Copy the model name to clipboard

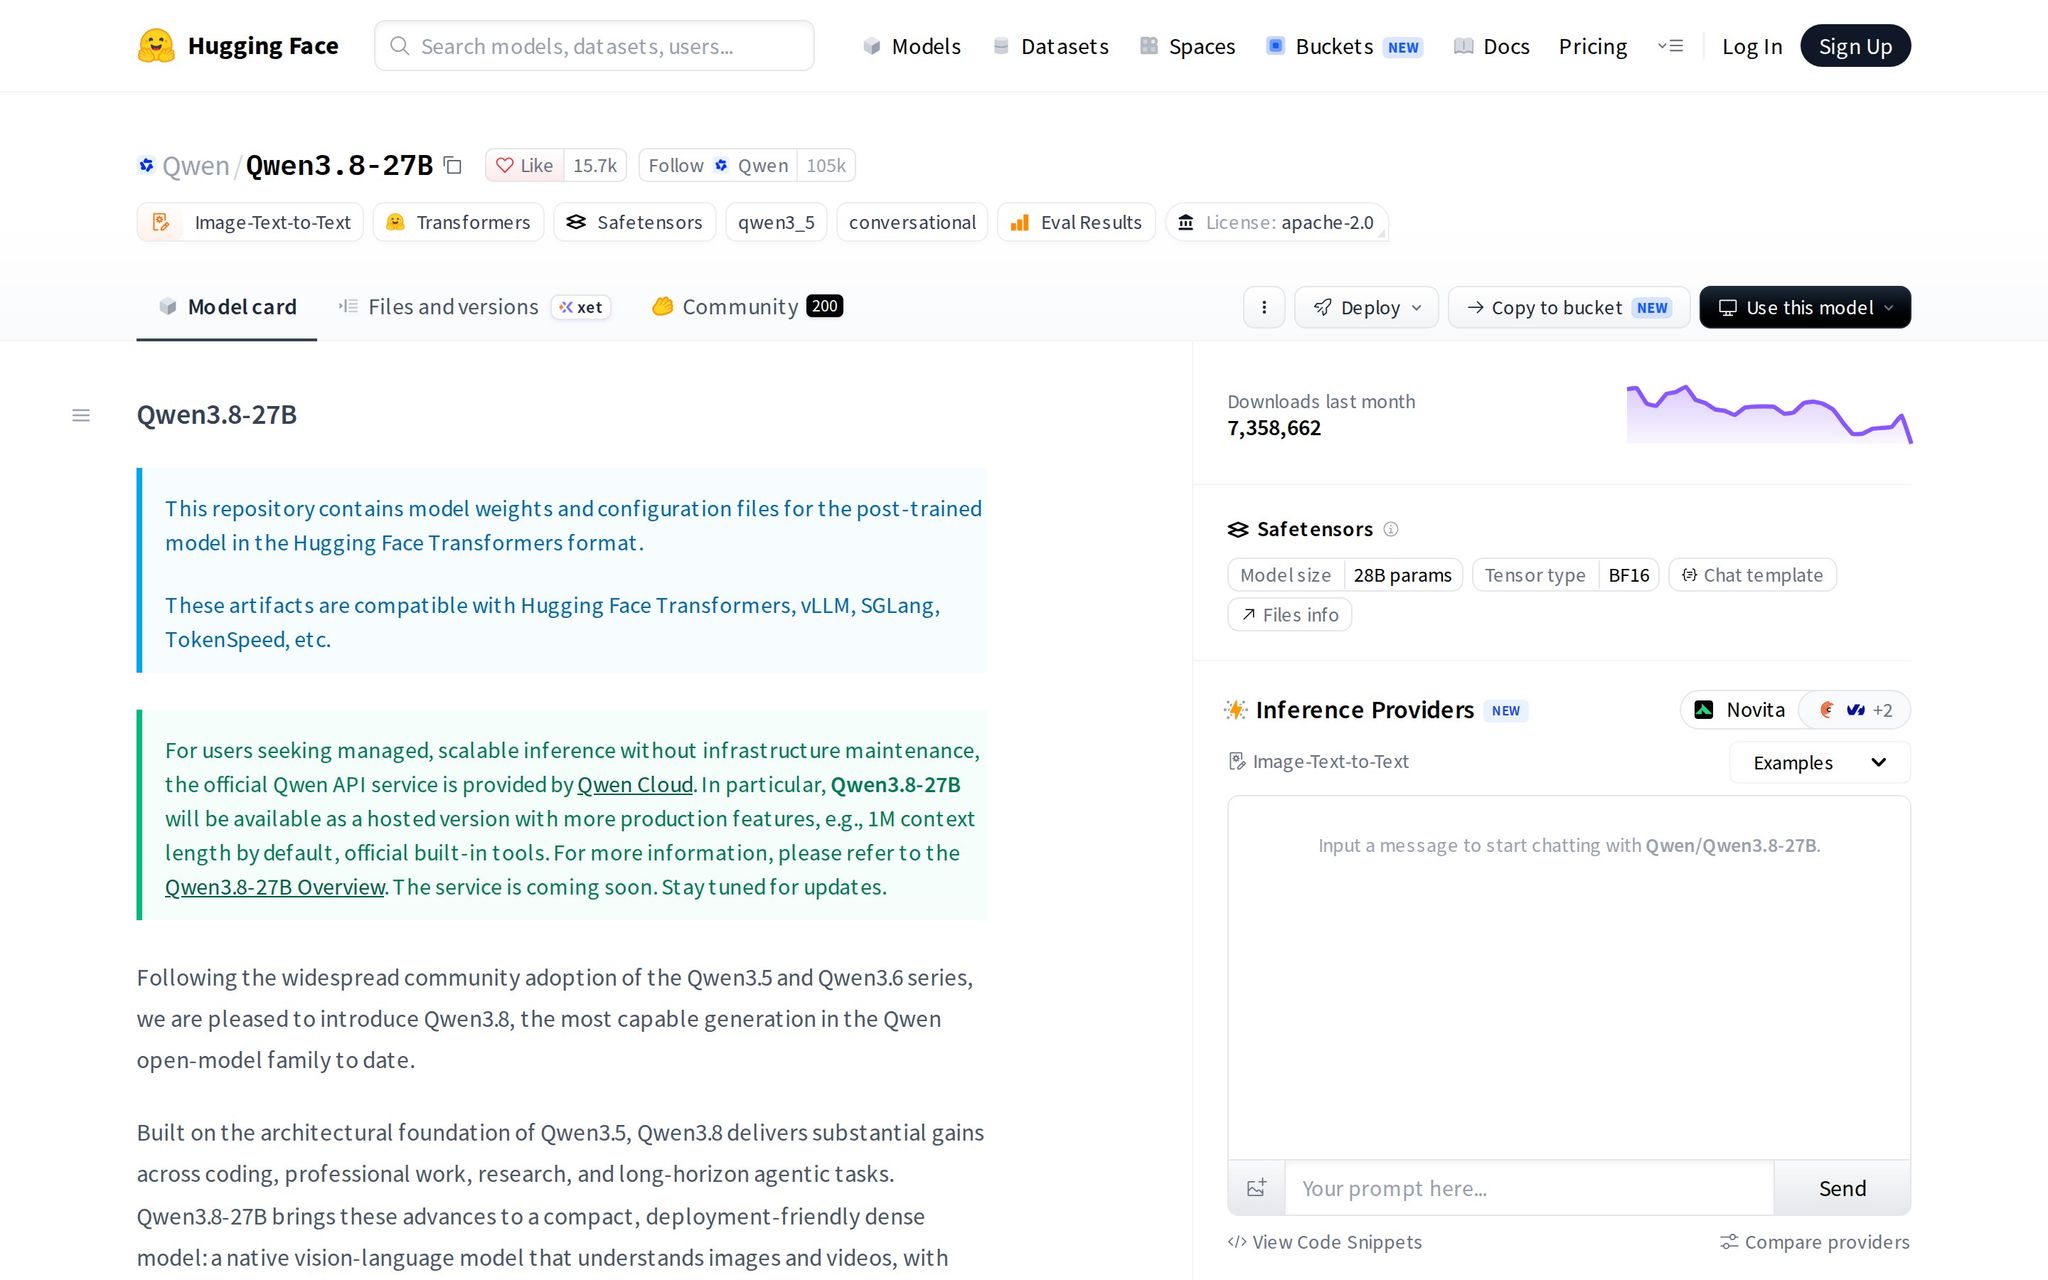[x=453, y=165]
